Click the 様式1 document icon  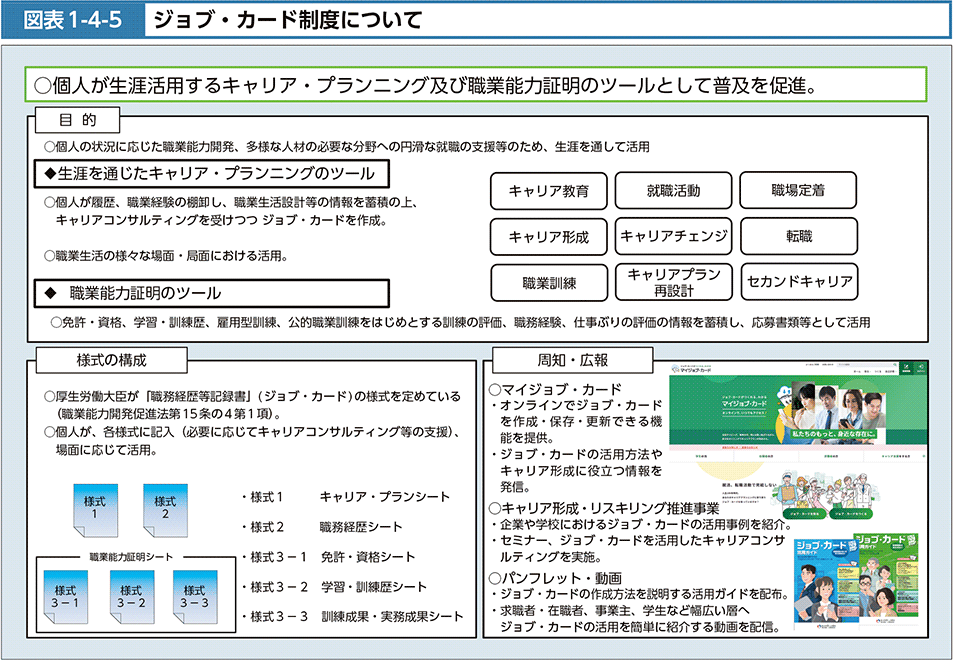click(95, 510)
